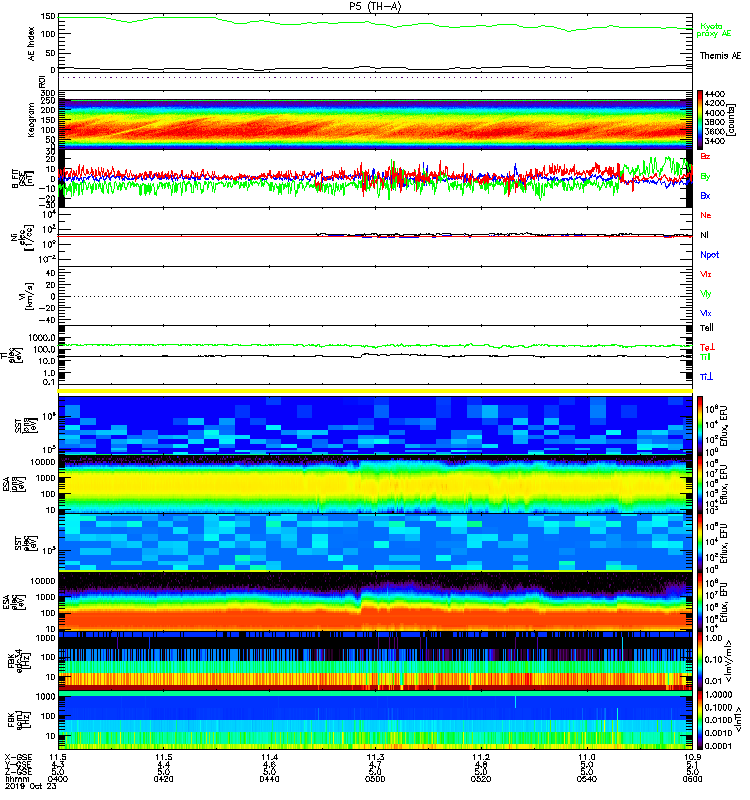Click the "10.9" X-GSE position value
This screenshot has height=800, width=750.
click(x=692, y=757)
